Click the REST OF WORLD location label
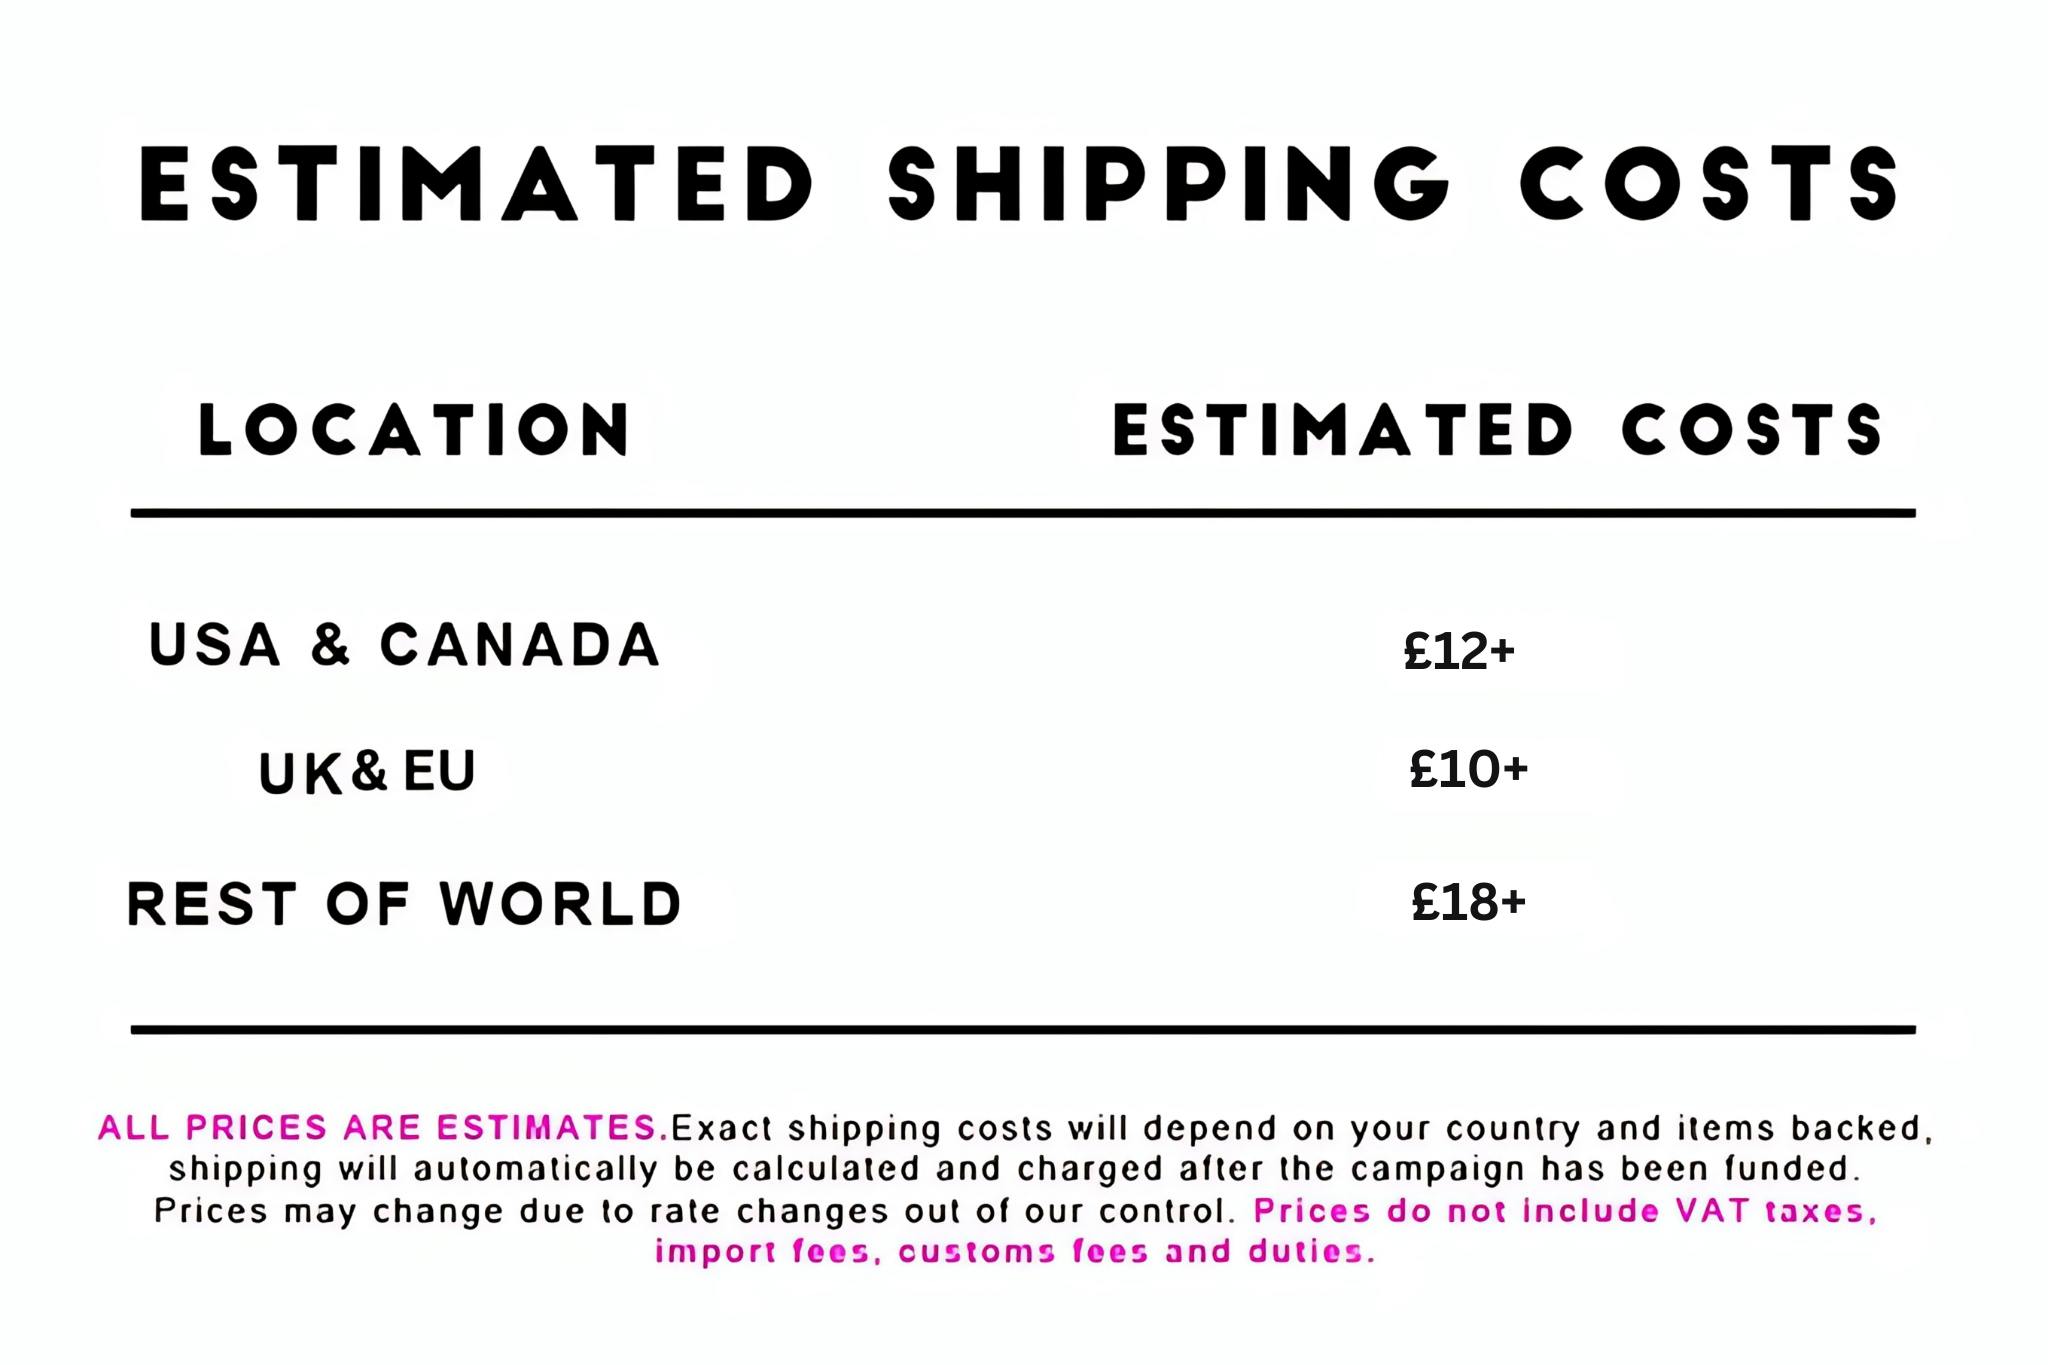2048x1365 pixels. (404, 904)
